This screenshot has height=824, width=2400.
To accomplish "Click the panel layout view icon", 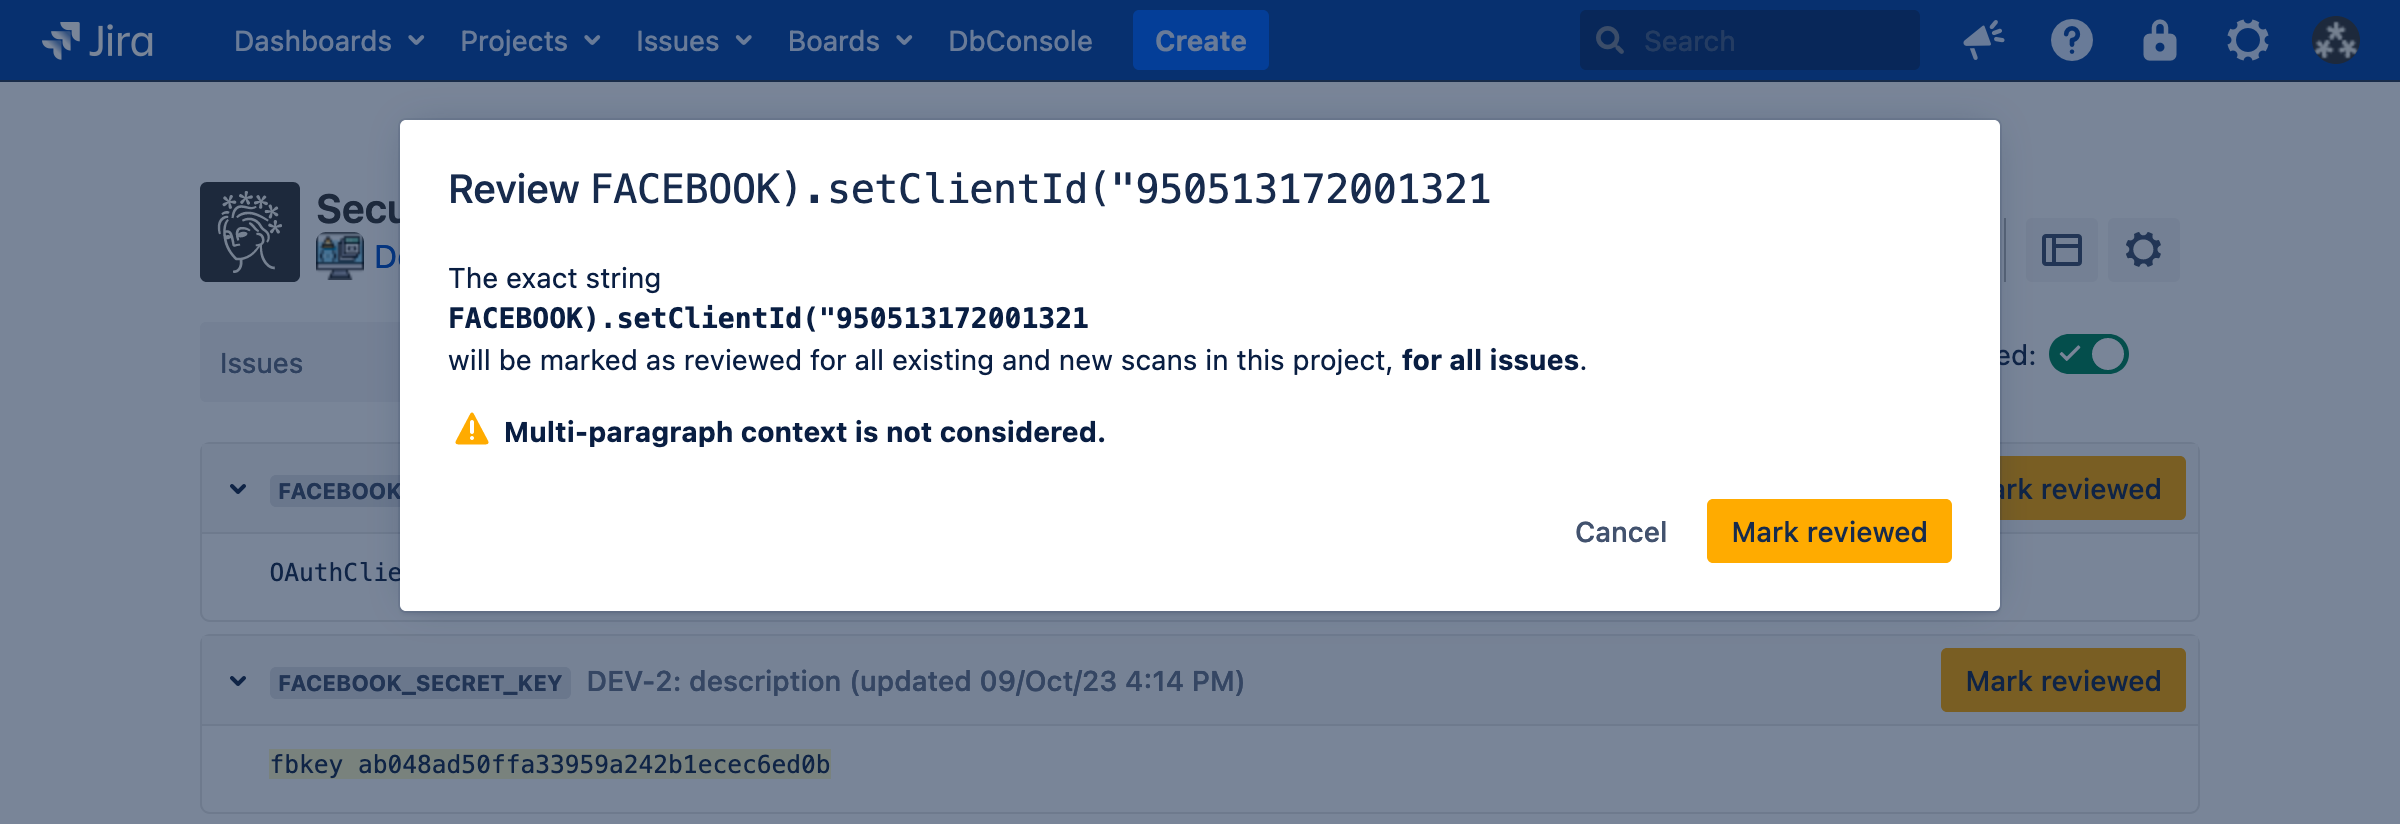I will click(x=2061, y=250).
